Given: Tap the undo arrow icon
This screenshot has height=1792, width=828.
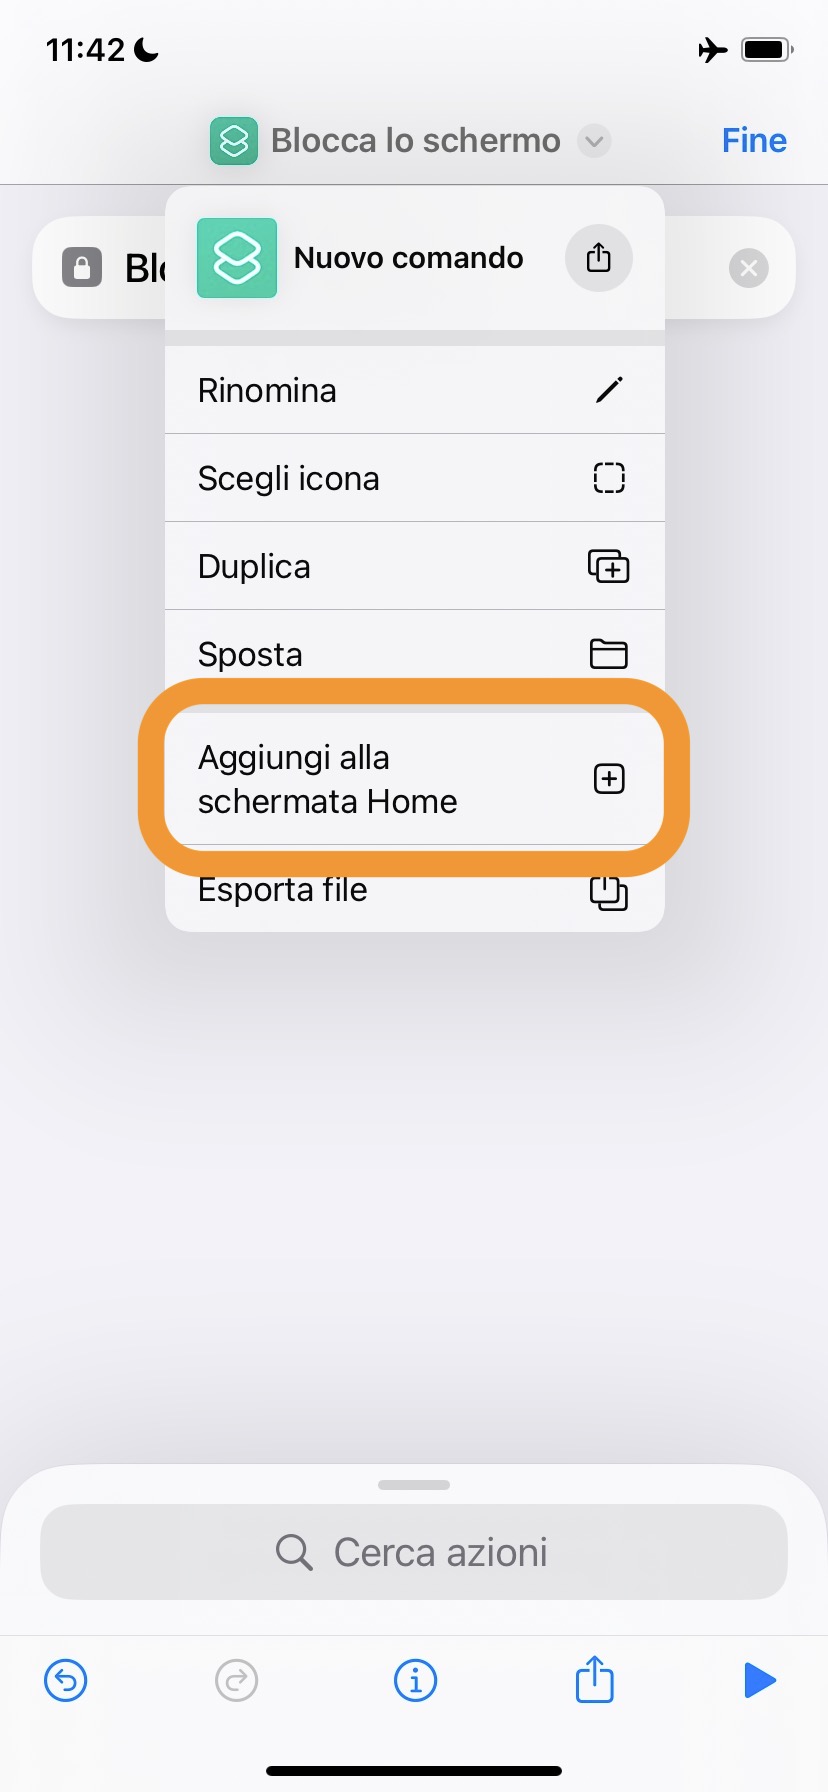Looking at the screenshot, I should click(x=66, y=1680).
